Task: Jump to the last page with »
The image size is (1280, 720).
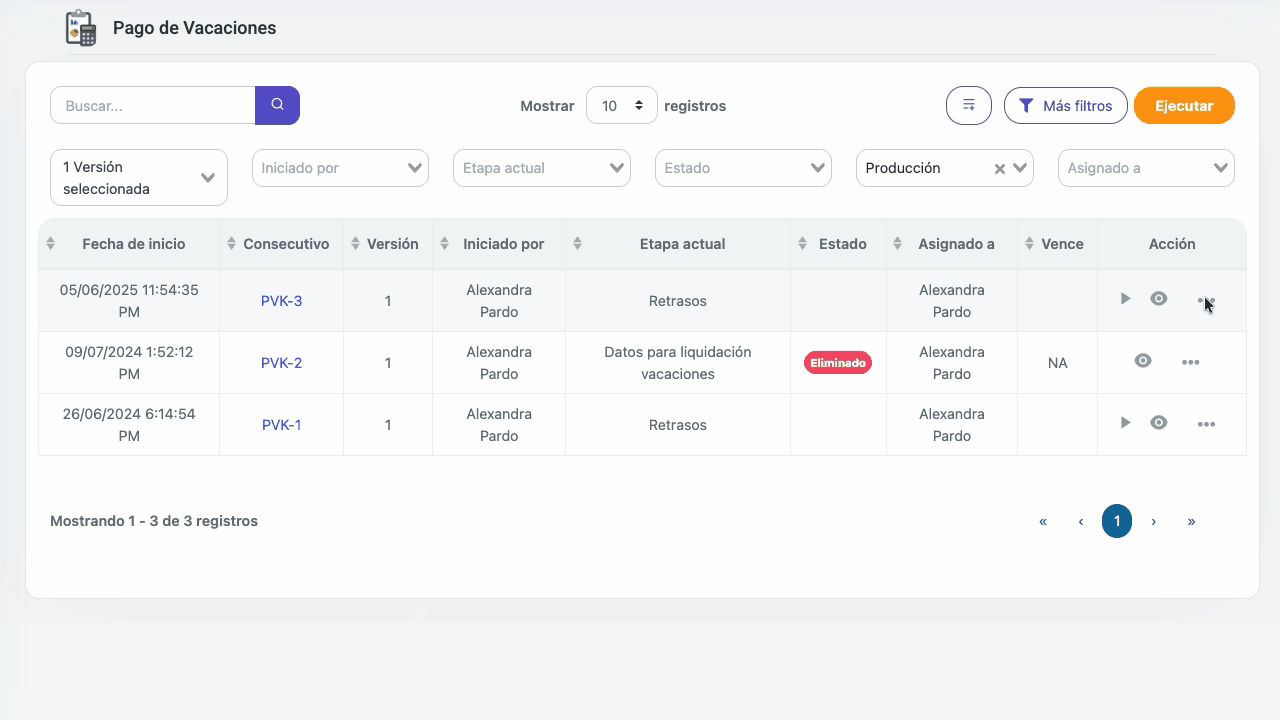Action: pyautogui.click(x=1191, y=521)
